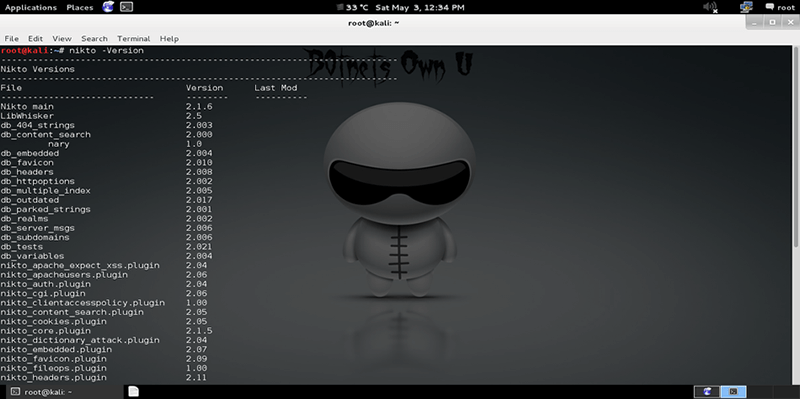
Task: Open the network connections tray icon
Action: (x=746, y=7)
